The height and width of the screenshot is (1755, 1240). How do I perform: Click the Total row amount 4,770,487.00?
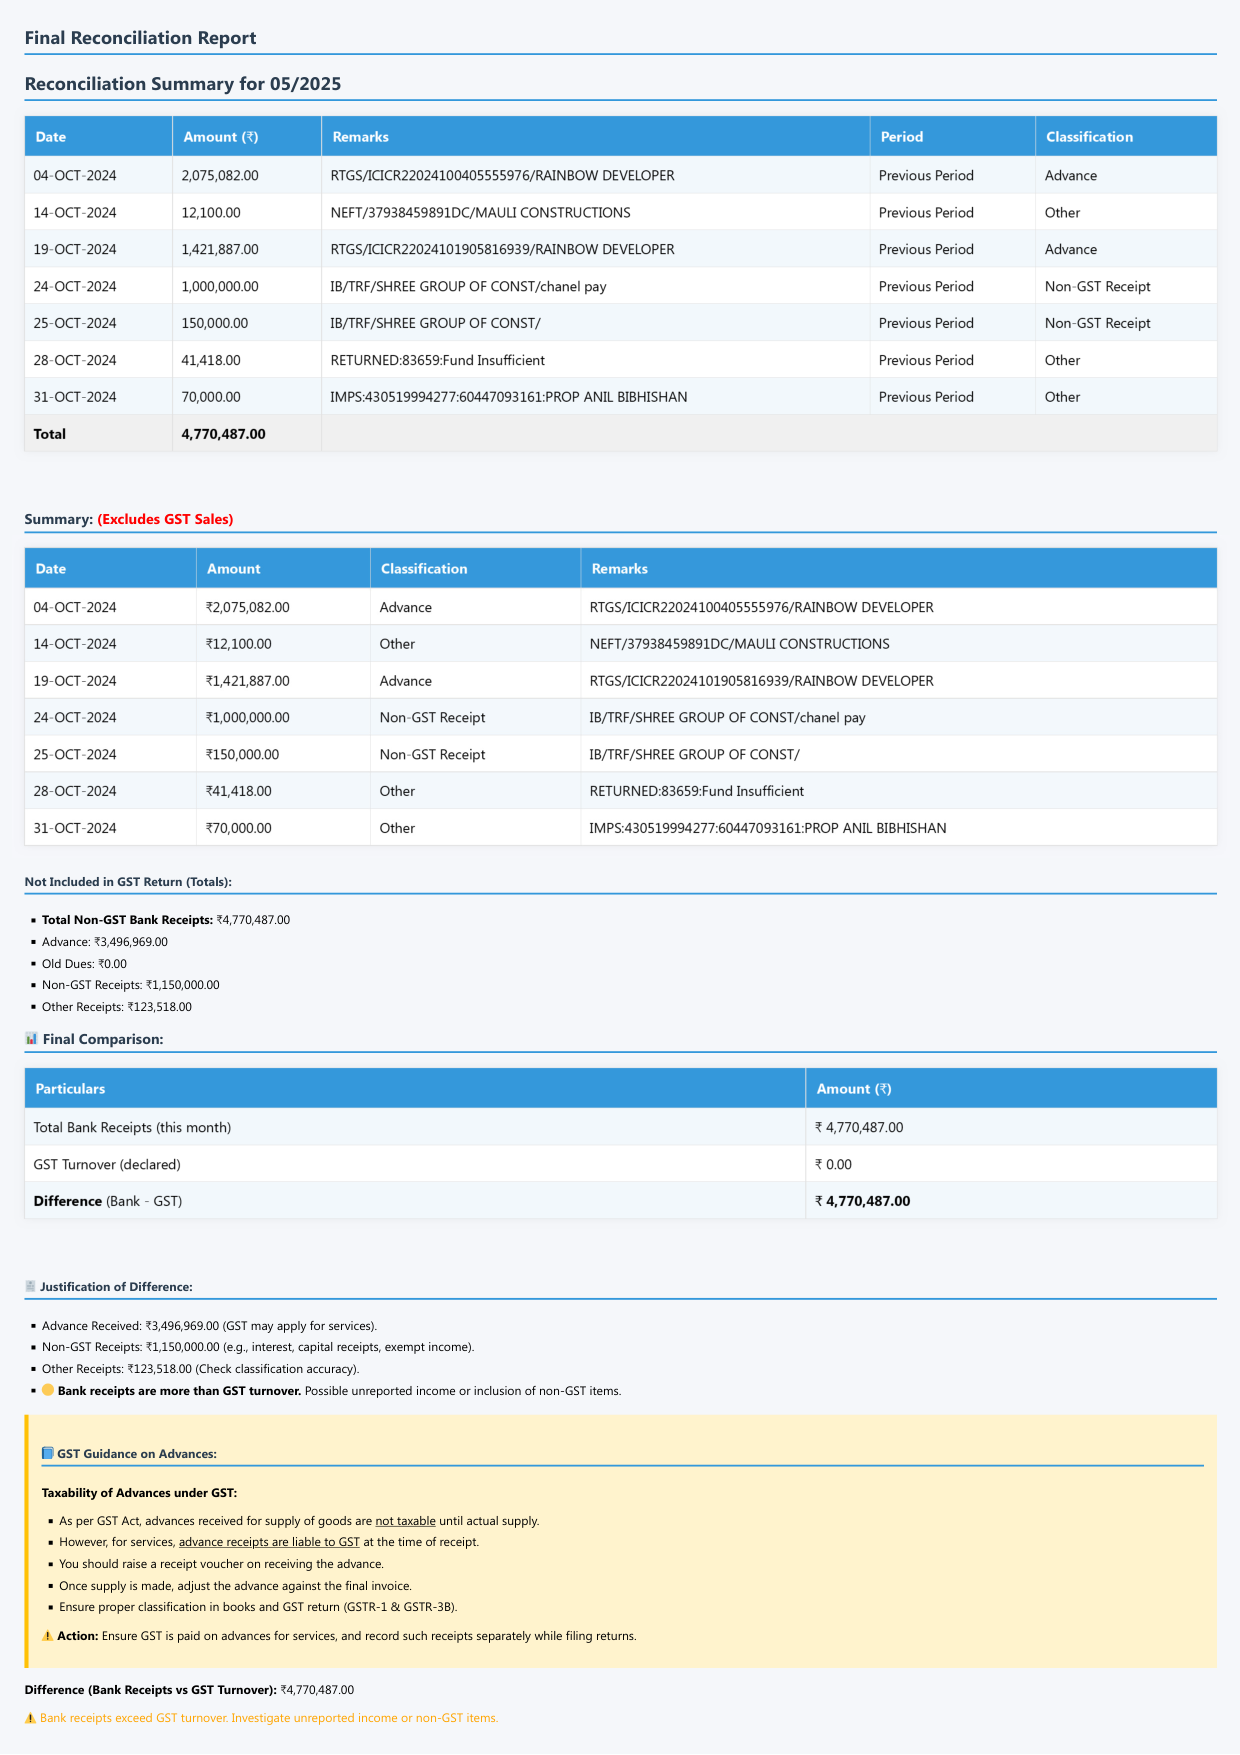224,434
